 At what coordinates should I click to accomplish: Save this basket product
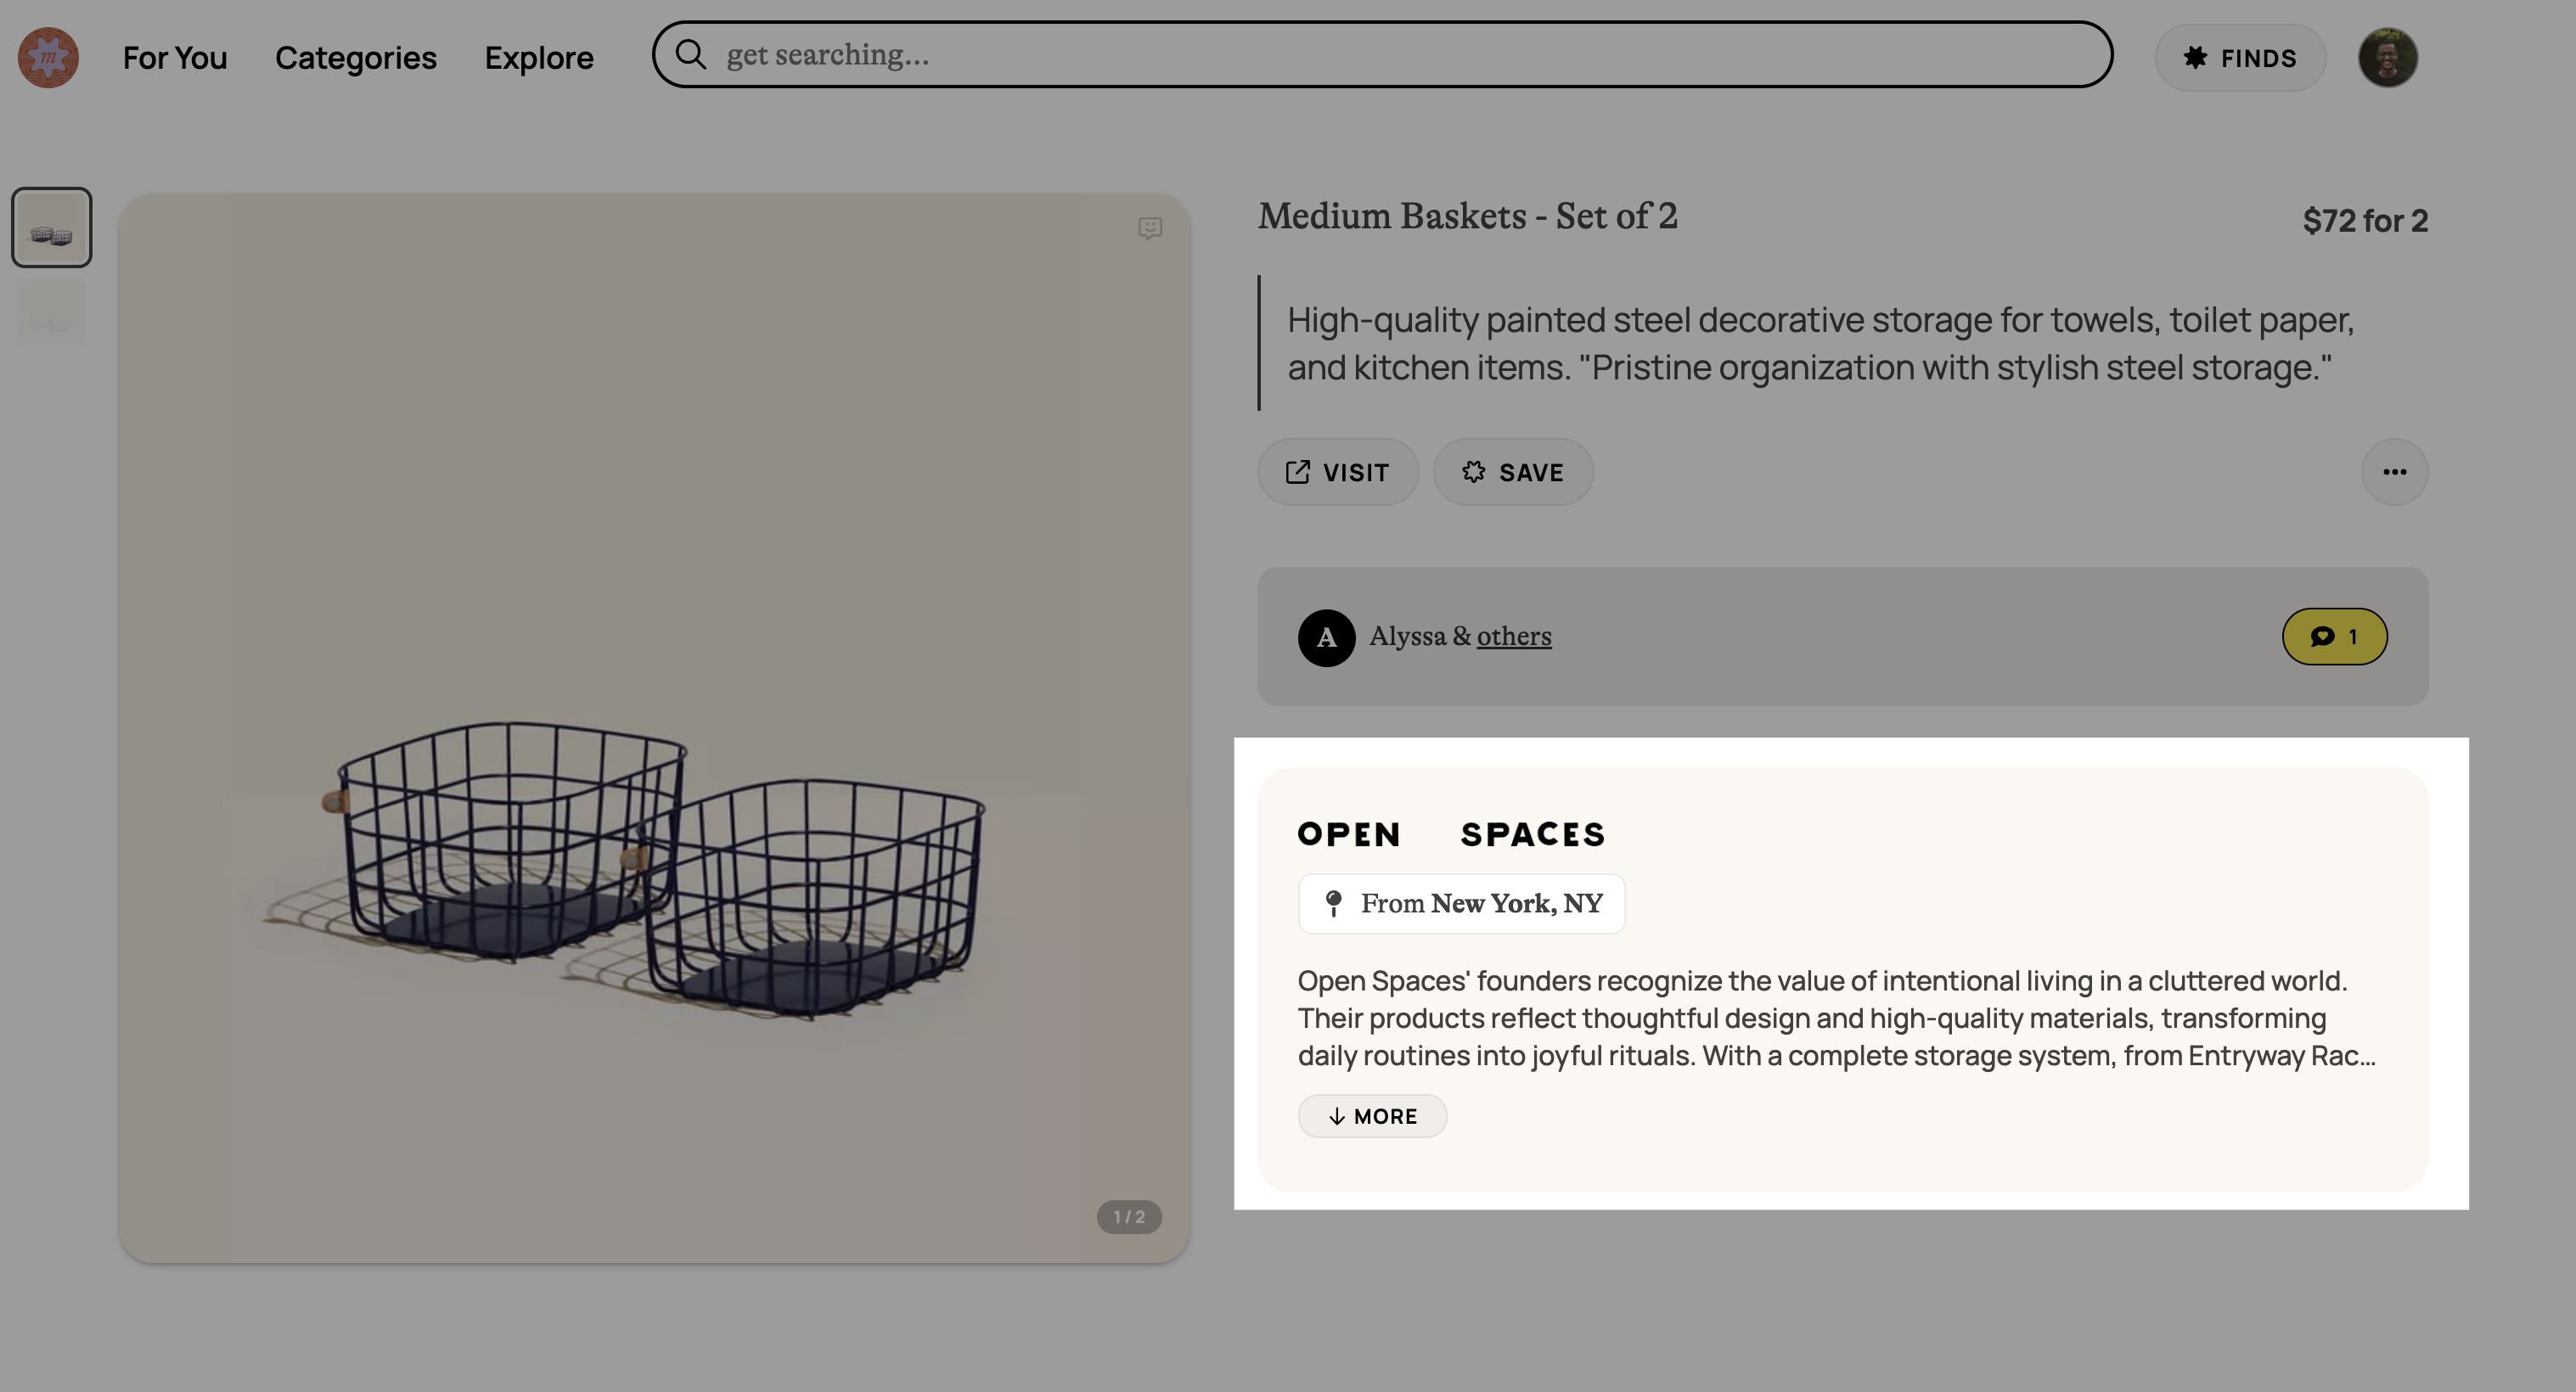(x=1513, y=472)
